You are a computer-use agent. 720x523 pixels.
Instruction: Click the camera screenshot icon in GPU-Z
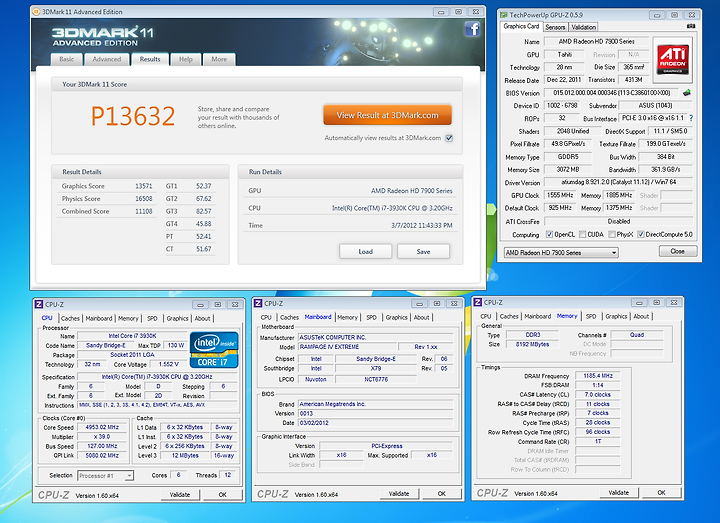coord(691,27)
